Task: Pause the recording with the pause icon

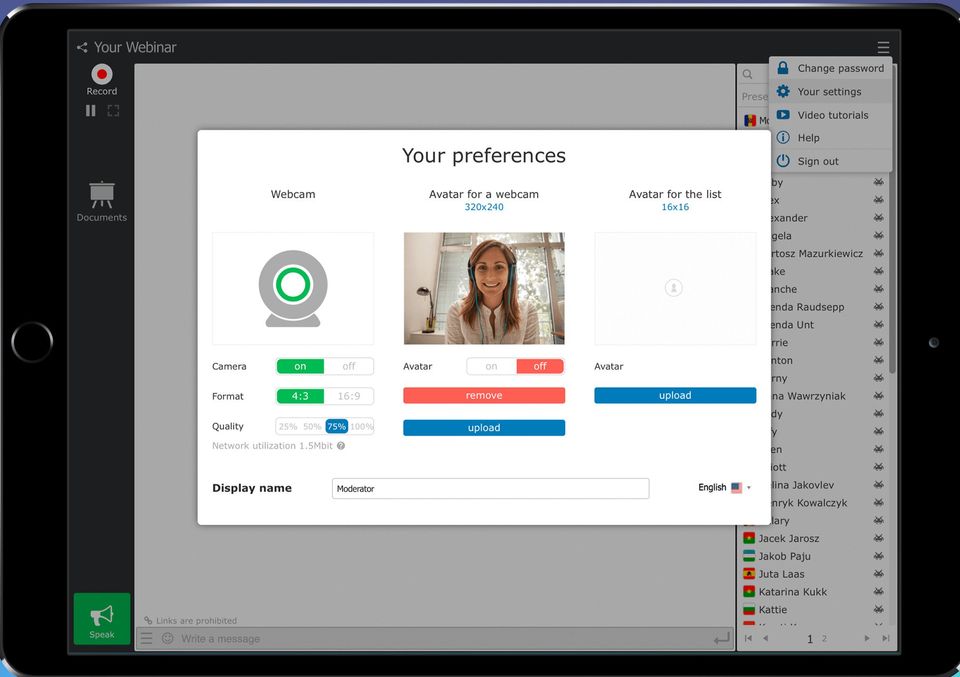Action: [x=91, y=111]
